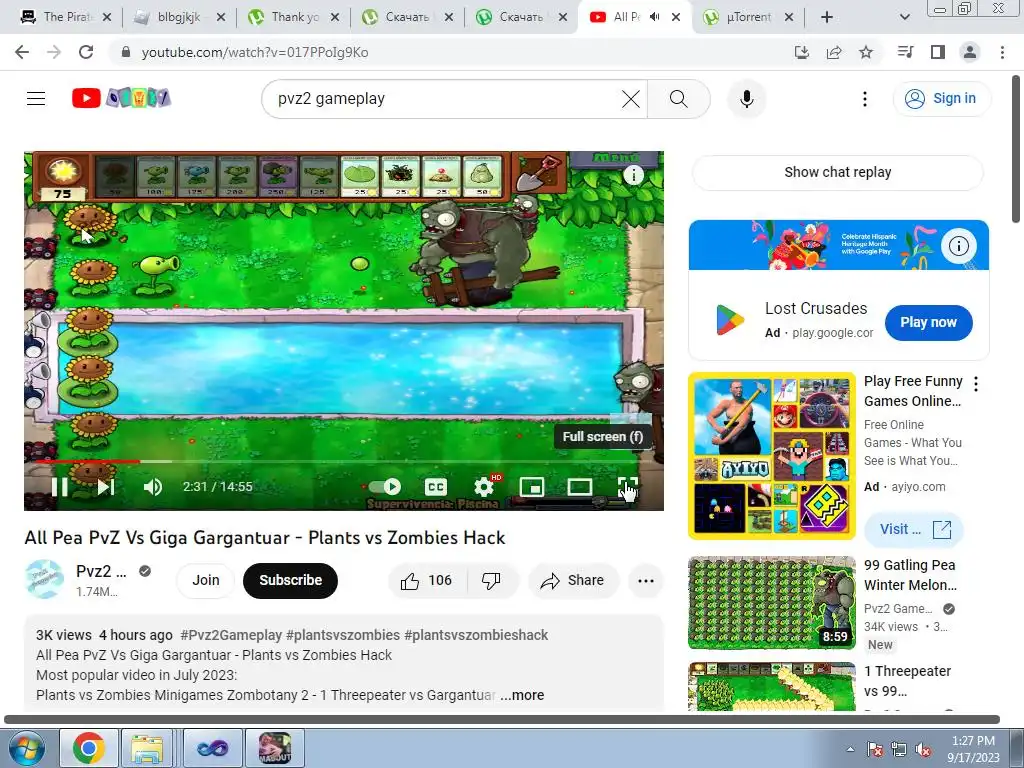Viewport: 1024px width, 768px height.
Task: Switch to The Pirate tab
Action: (65, 17)
